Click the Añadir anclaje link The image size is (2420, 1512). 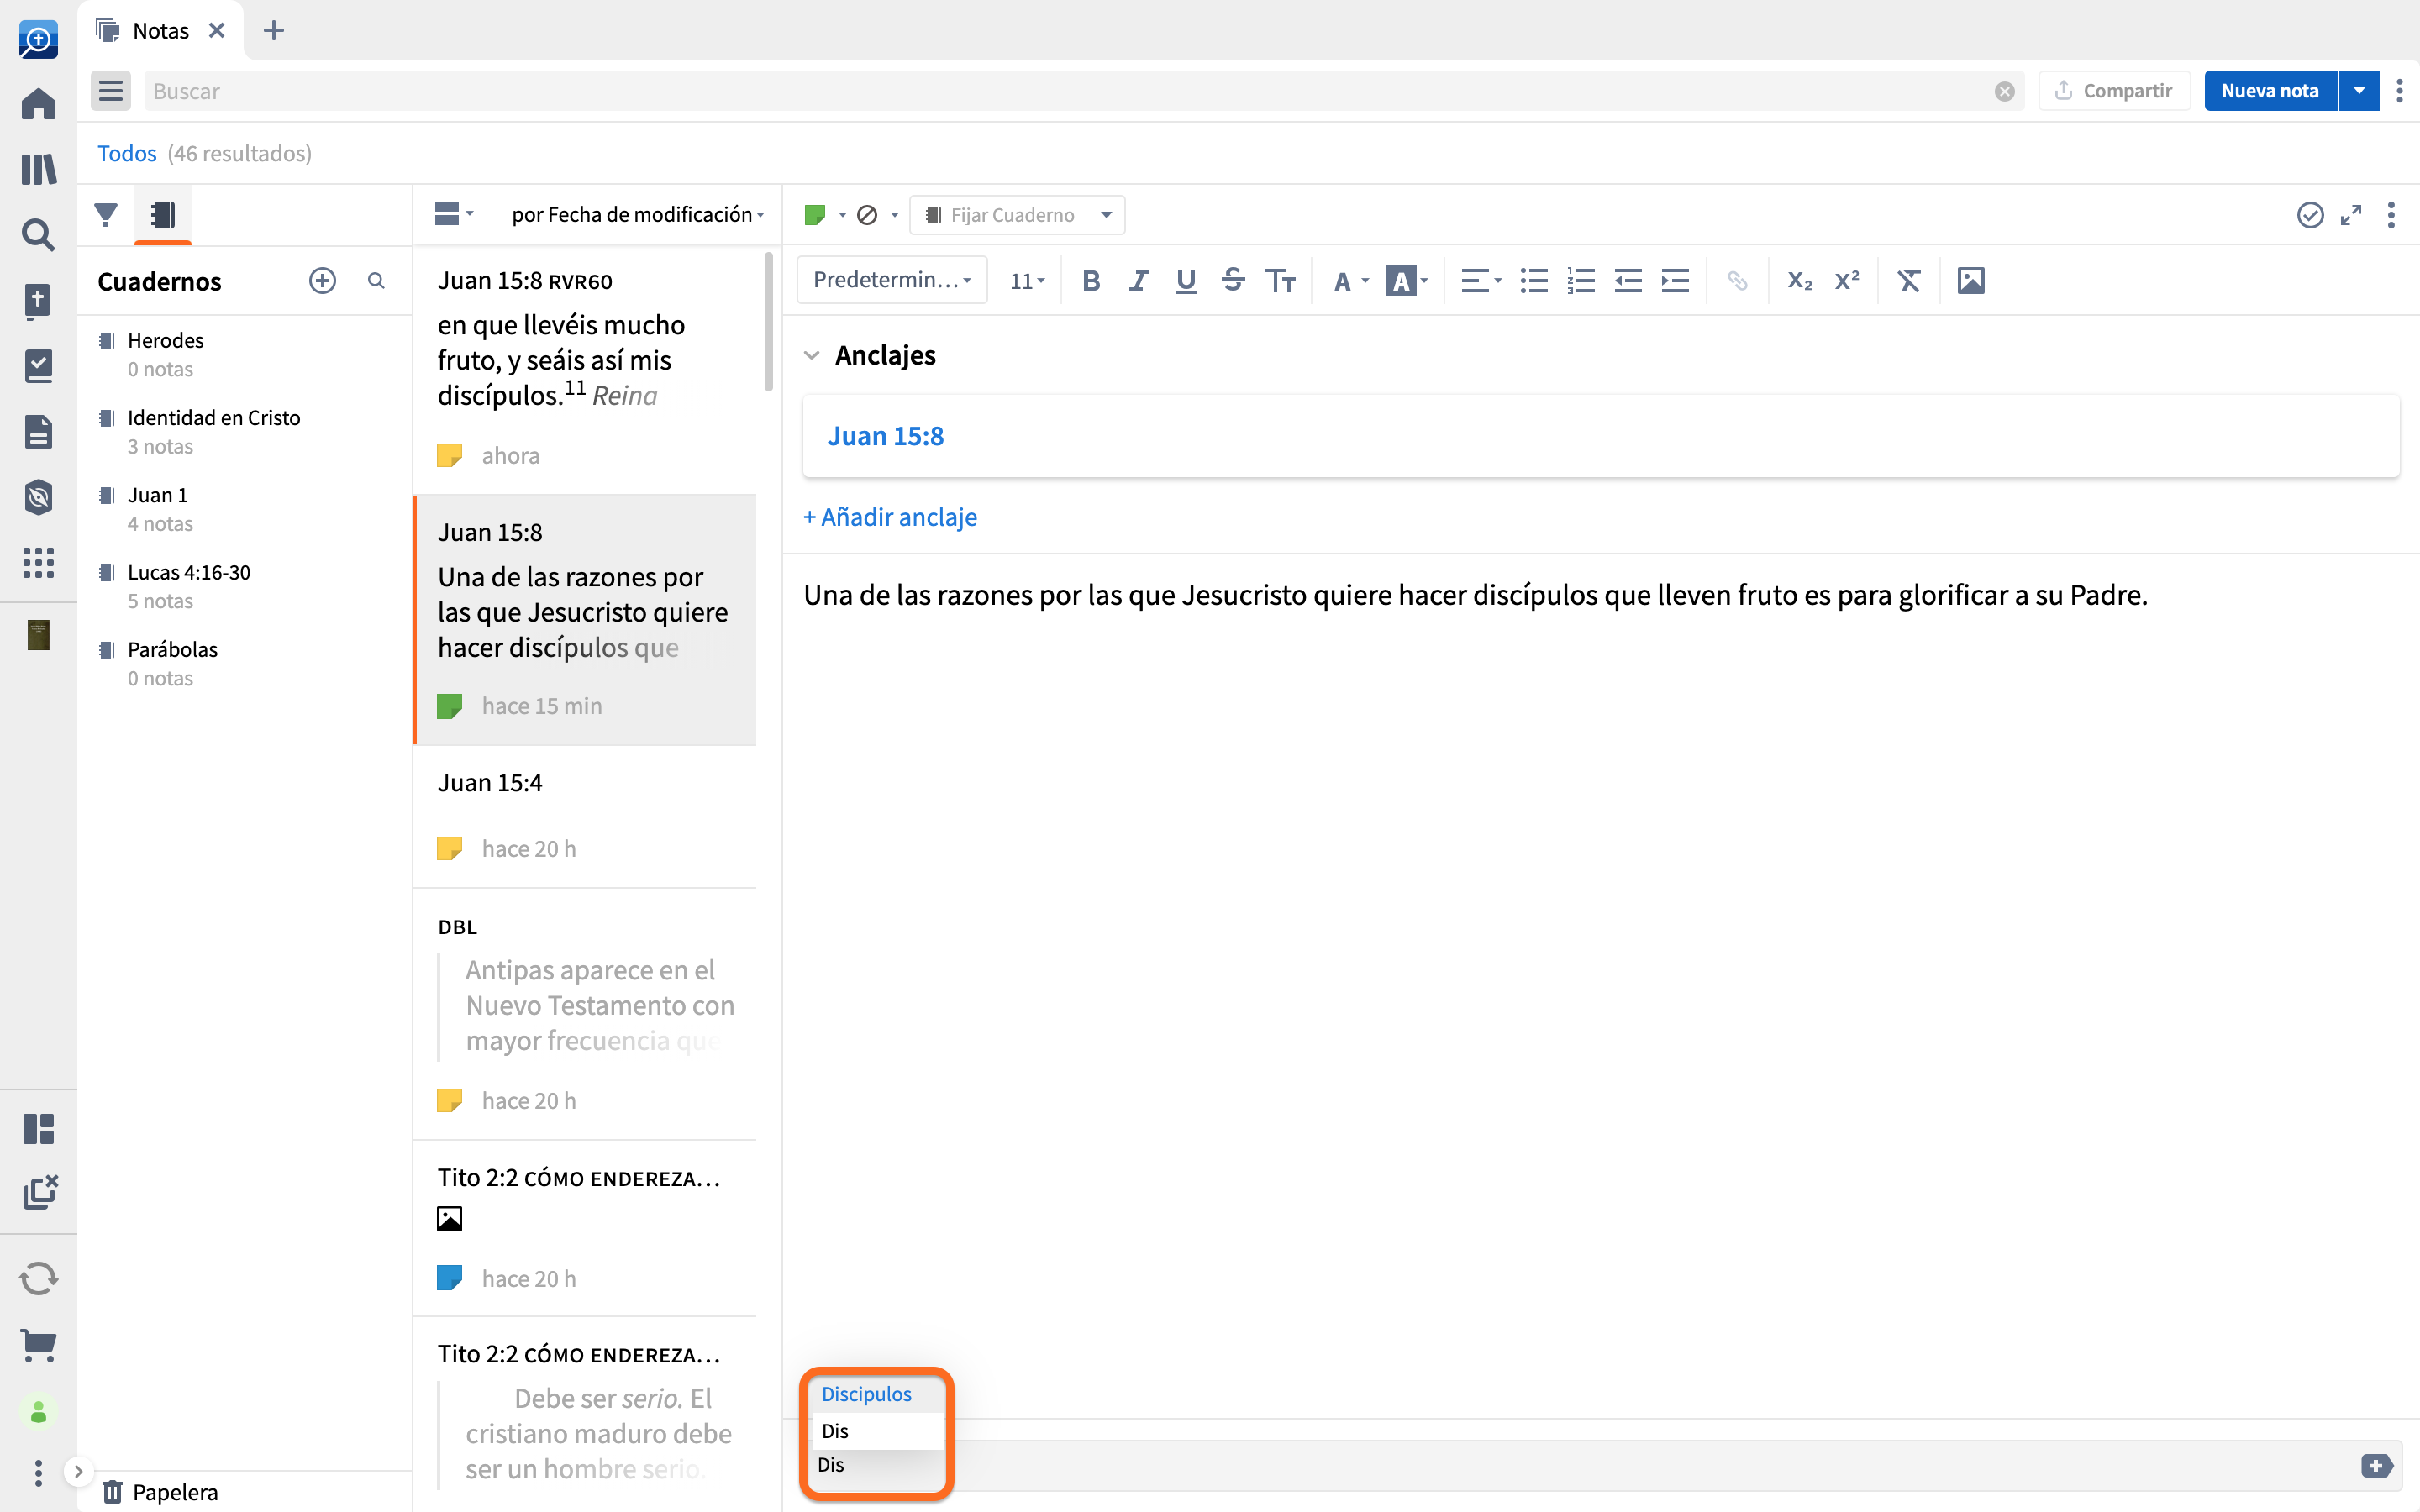click(x=890, y=517)
